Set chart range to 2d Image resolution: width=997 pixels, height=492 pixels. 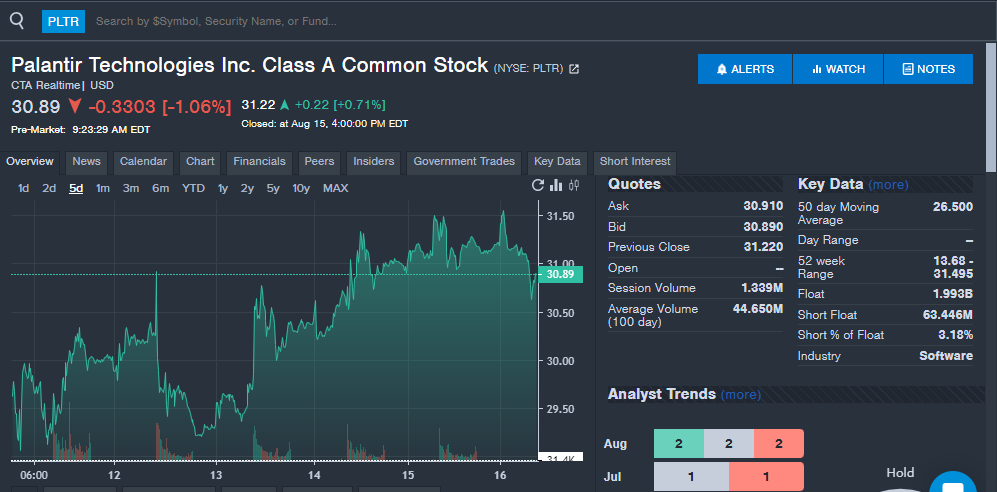[49, 188]
